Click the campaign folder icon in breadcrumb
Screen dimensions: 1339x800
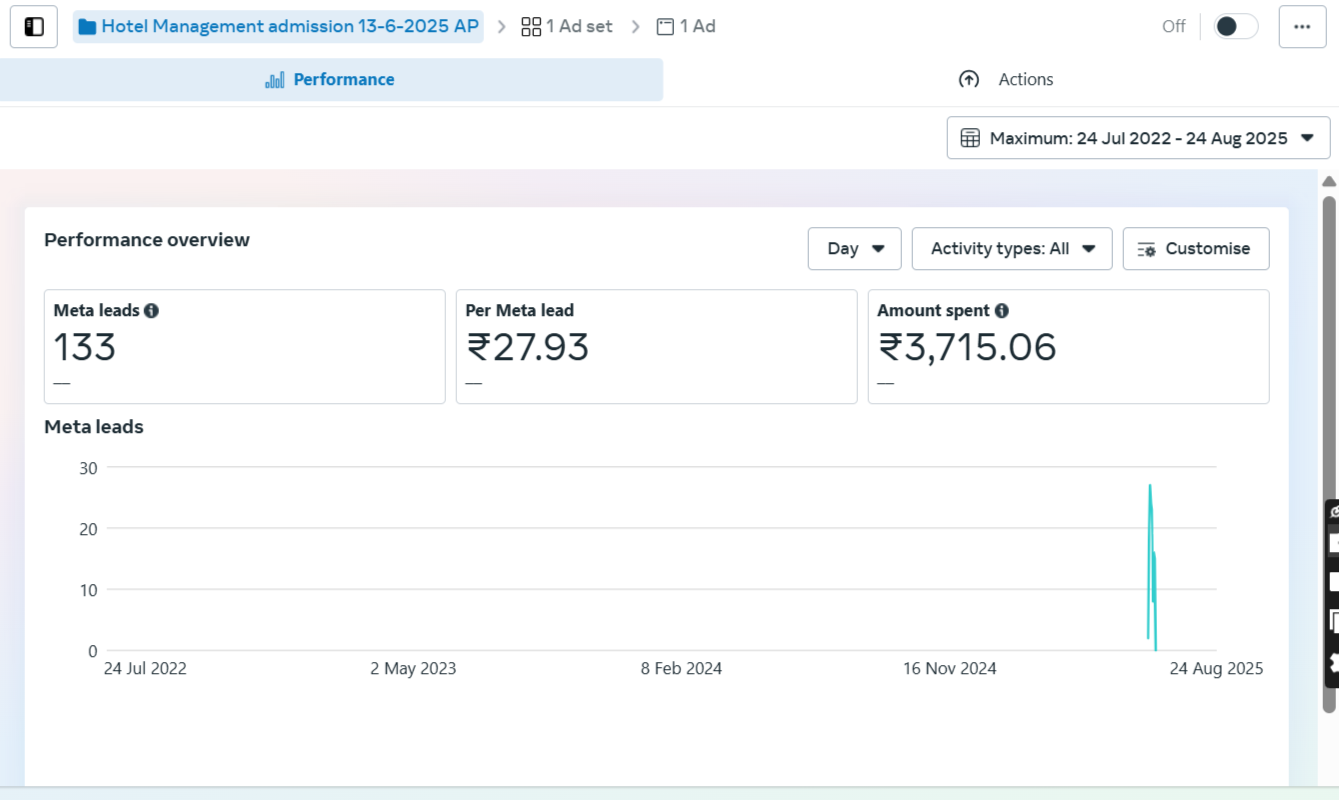[87, 27]
